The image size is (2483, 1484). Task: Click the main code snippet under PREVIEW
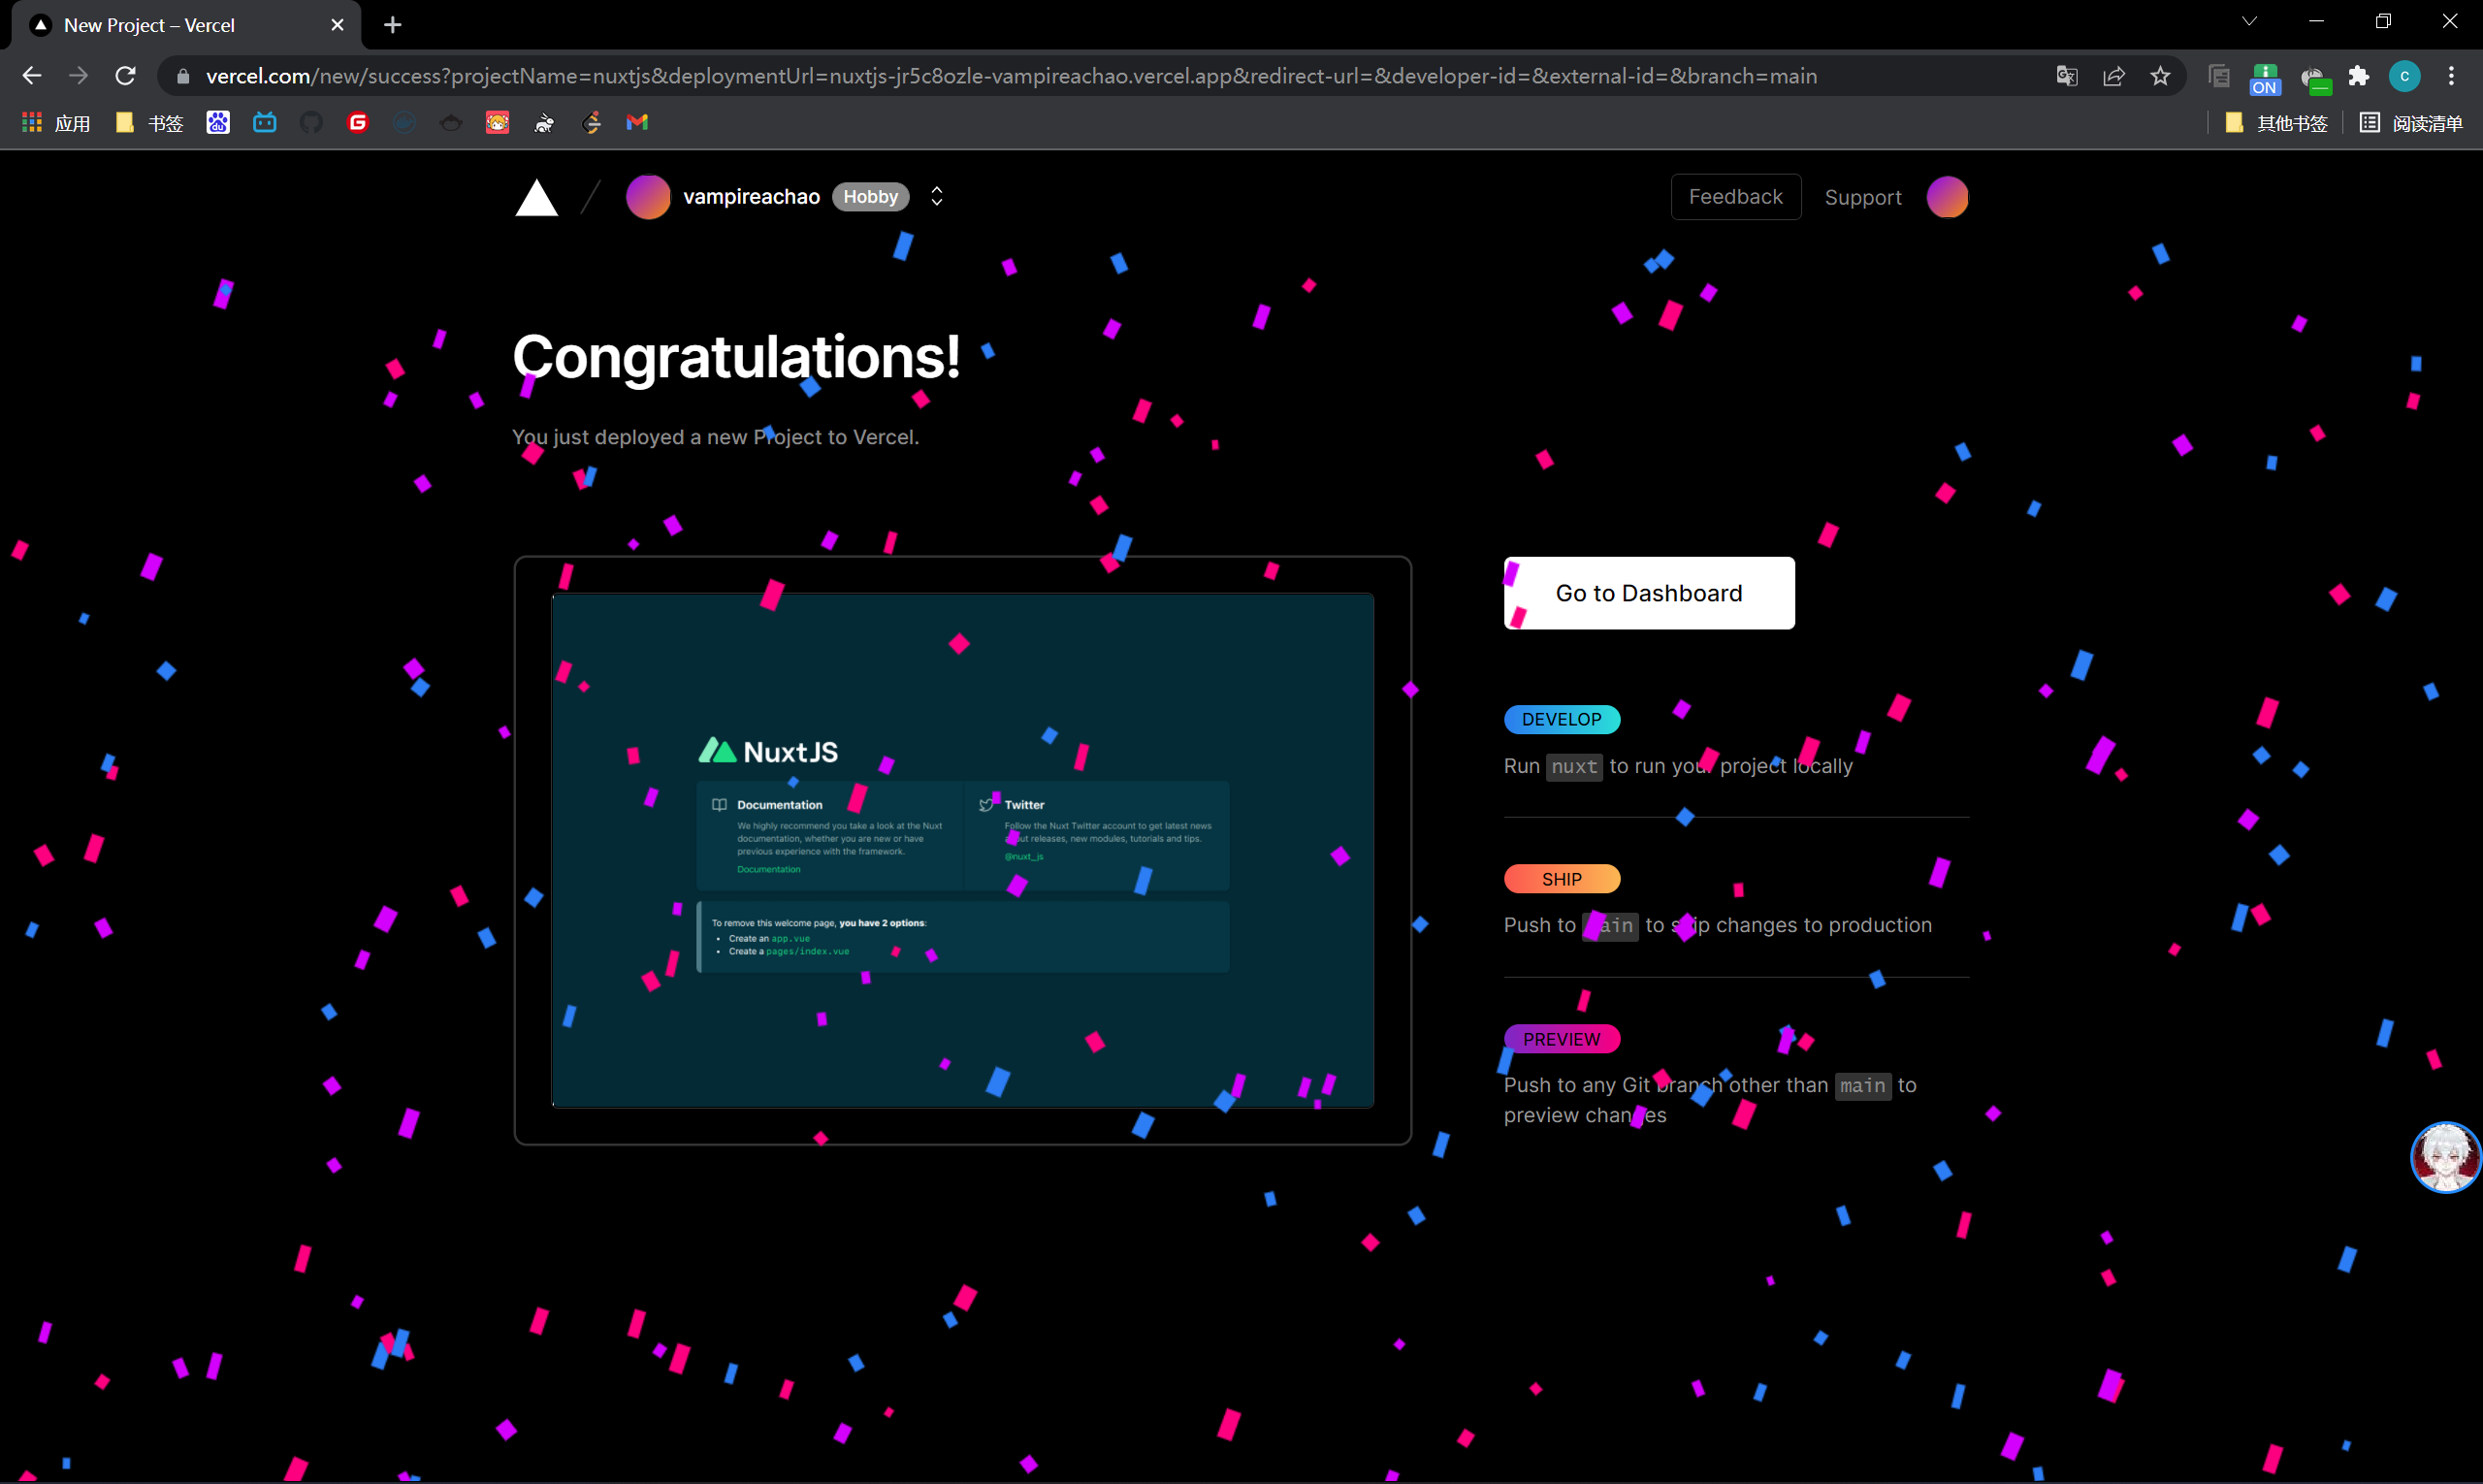[x=1862, y=1086]
